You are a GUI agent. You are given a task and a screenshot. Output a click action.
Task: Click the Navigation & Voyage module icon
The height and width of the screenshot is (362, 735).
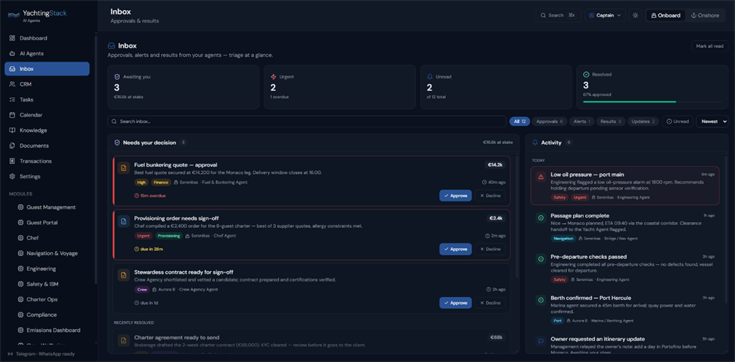click(x=20, y=253)
